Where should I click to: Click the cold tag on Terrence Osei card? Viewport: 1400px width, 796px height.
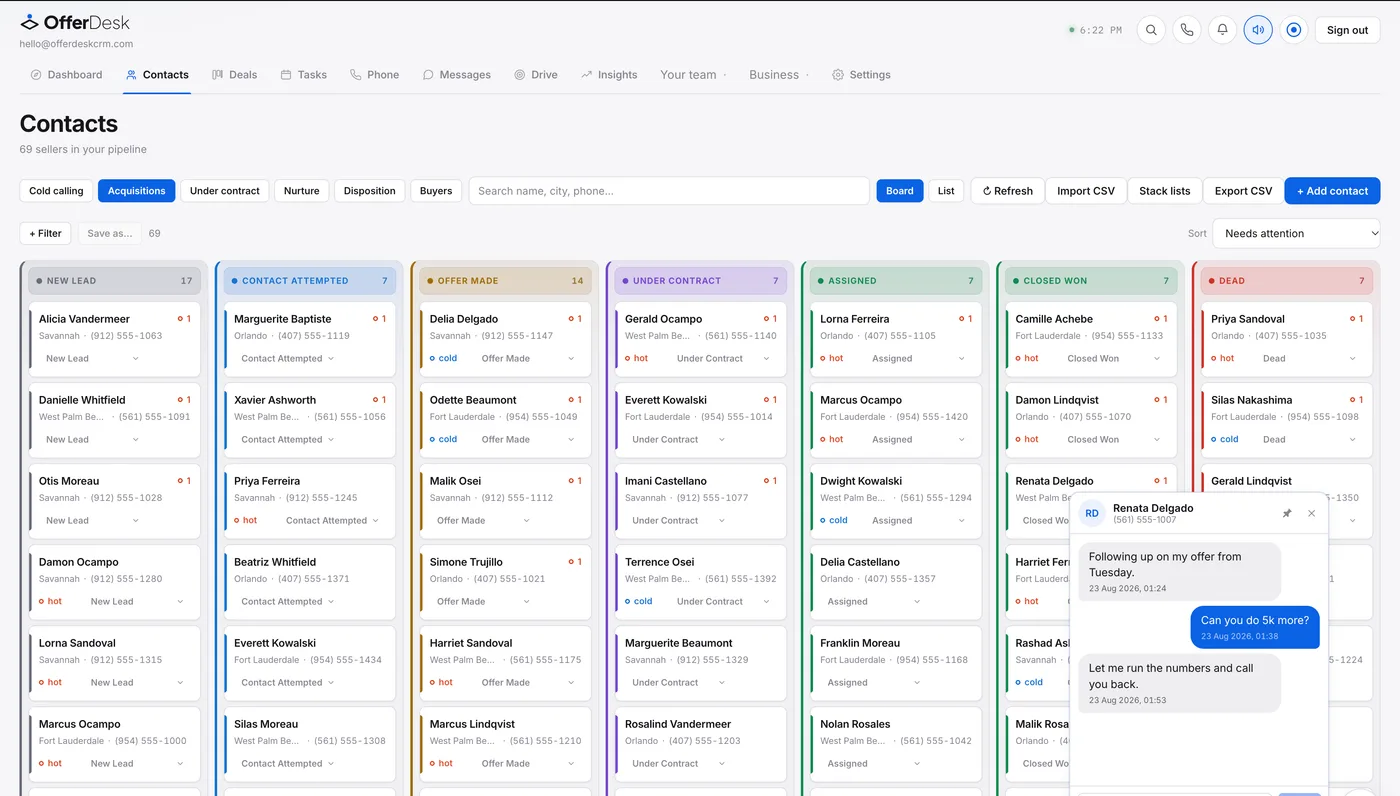click(639, 602)
